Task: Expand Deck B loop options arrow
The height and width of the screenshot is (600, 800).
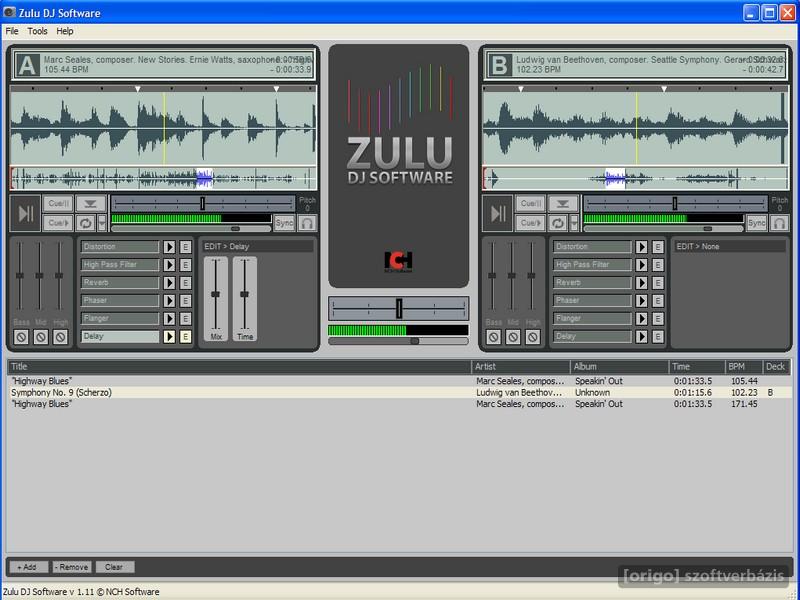Action: (x=574, y=223)
